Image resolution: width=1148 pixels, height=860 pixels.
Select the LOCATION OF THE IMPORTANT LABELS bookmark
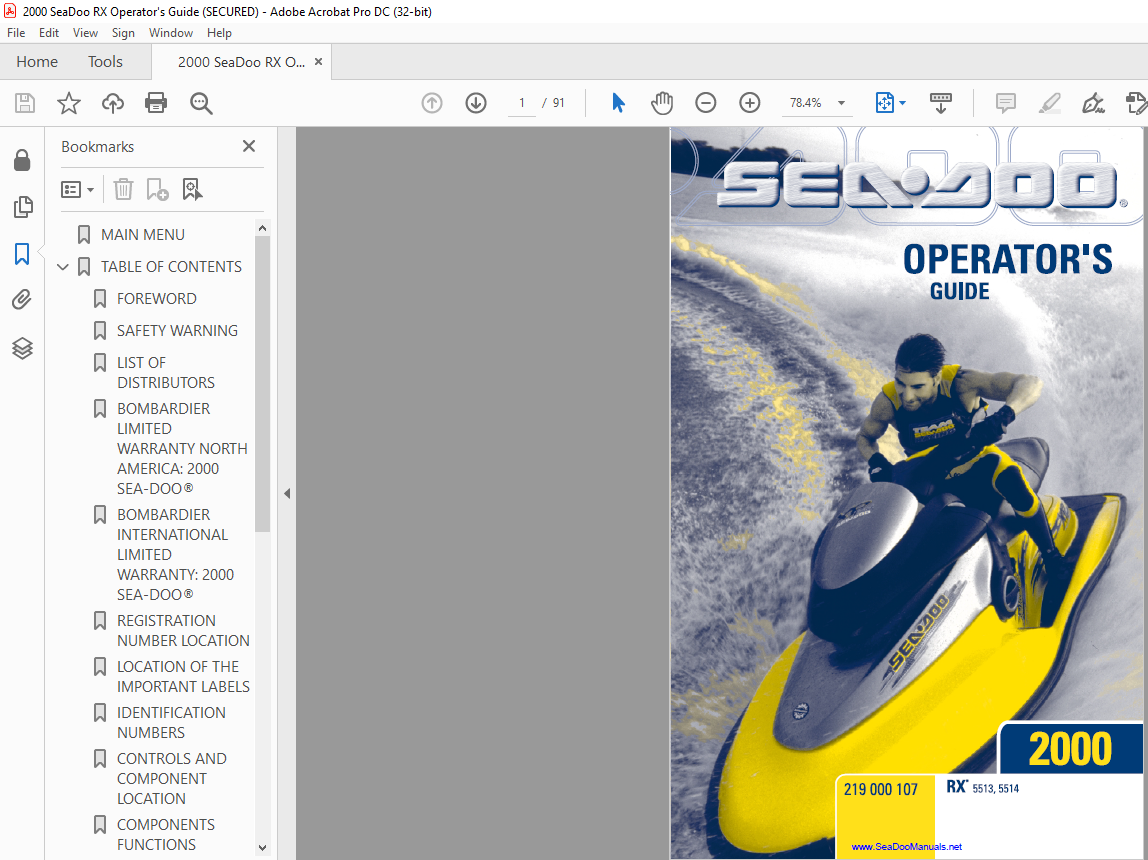[x=183, y=677]
